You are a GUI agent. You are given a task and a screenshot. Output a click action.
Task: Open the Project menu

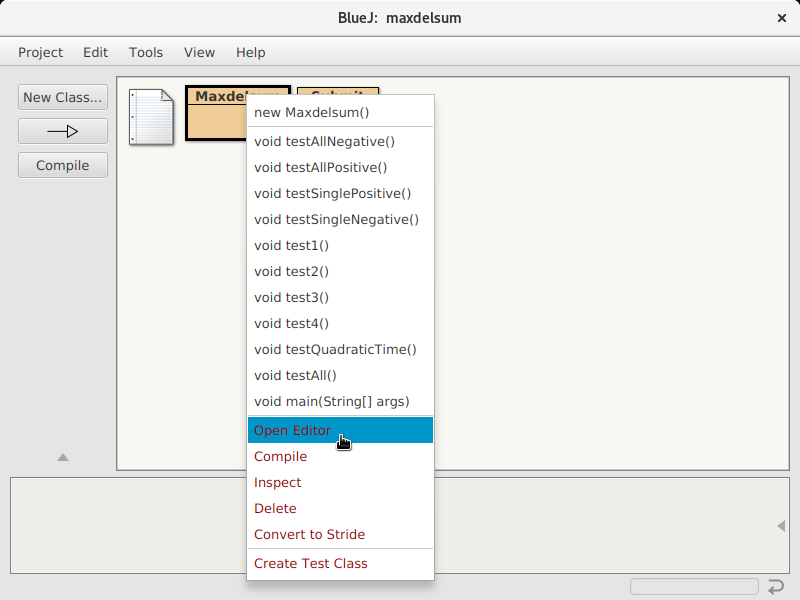[x=40, y=52]
